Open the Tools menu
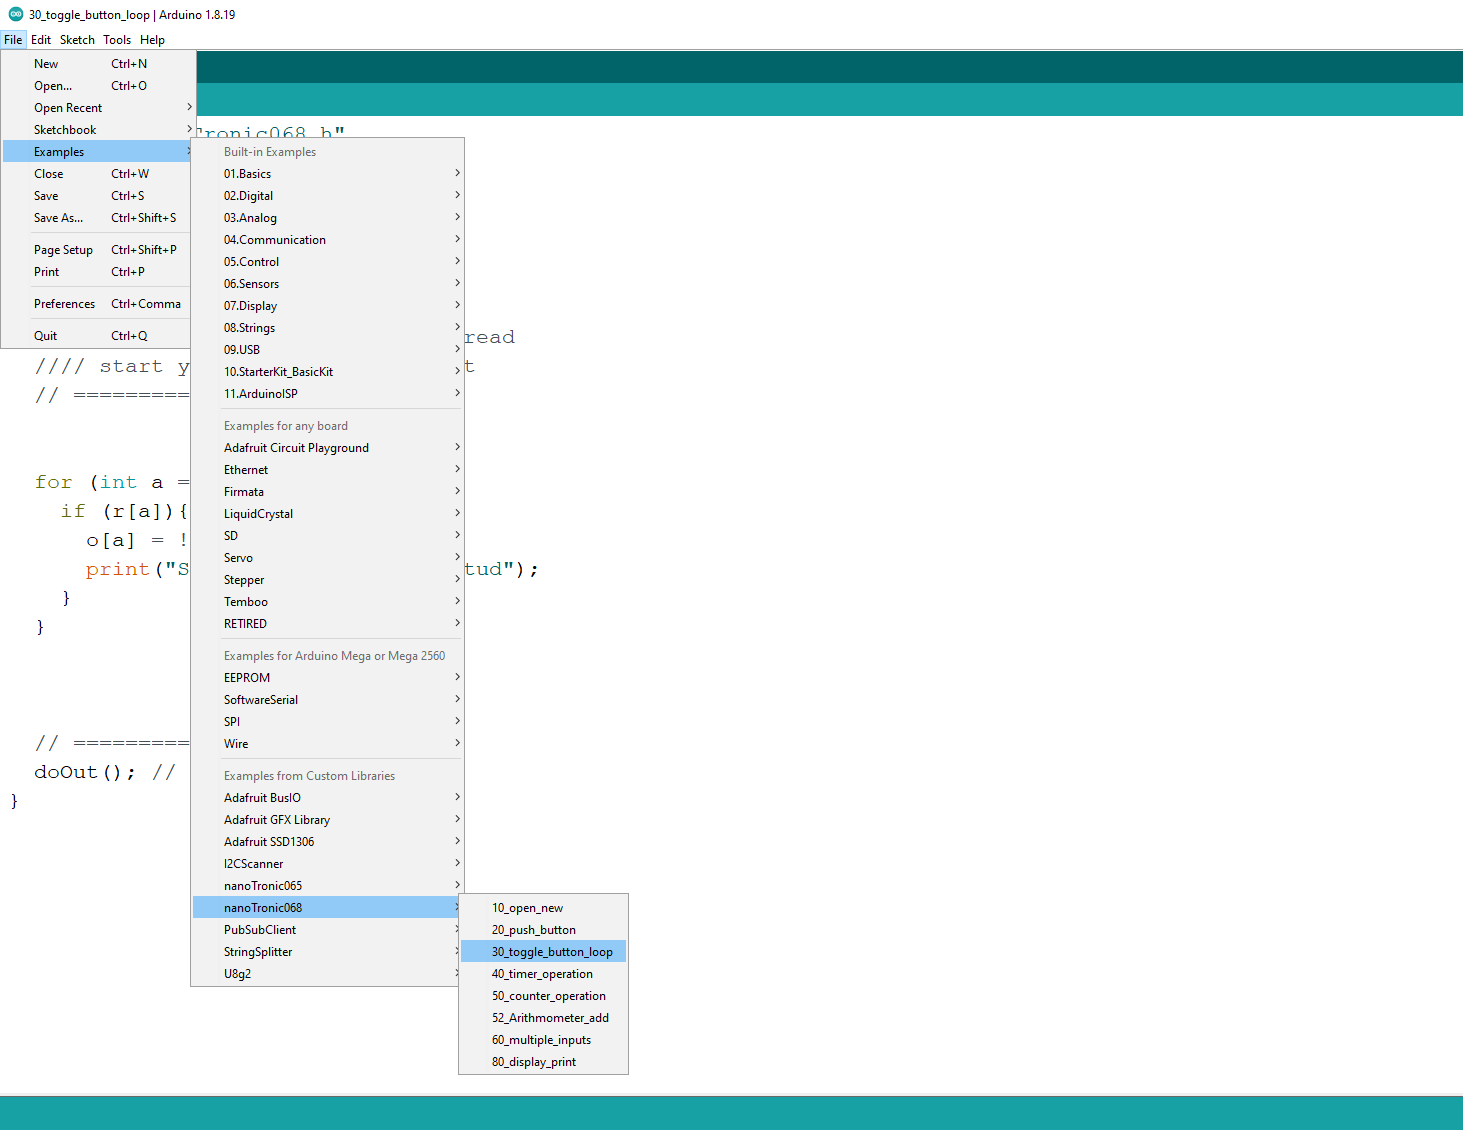Viewport: 1463px width, 1130px height. pos(117,40)
